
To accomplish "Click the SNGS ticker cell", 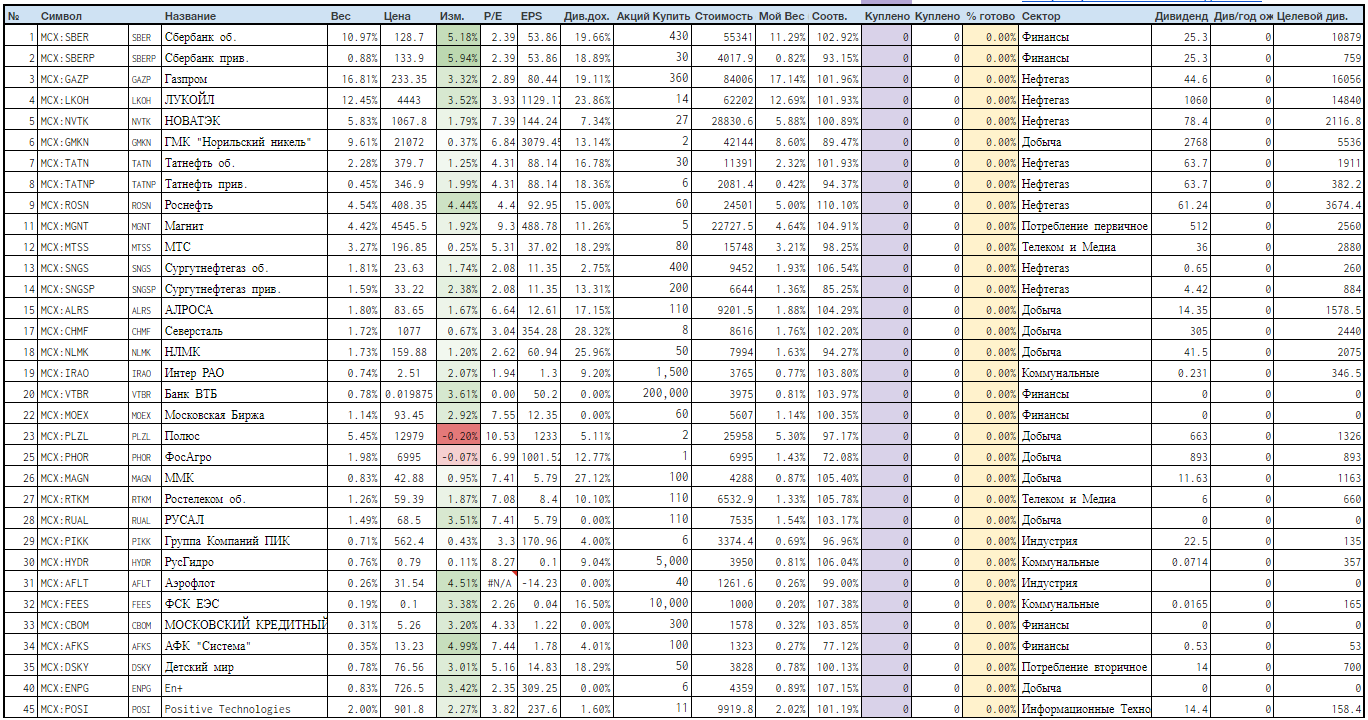I will pos(145,268).
